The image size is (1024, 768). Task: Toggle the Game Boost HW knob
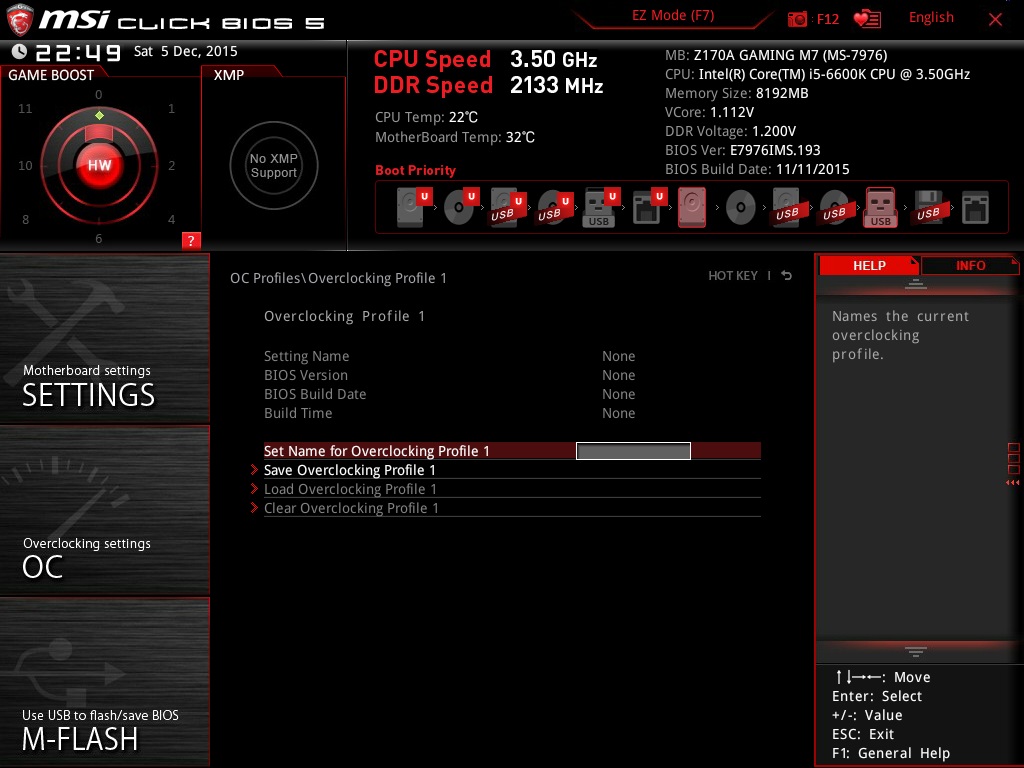(x=99, y=165)
